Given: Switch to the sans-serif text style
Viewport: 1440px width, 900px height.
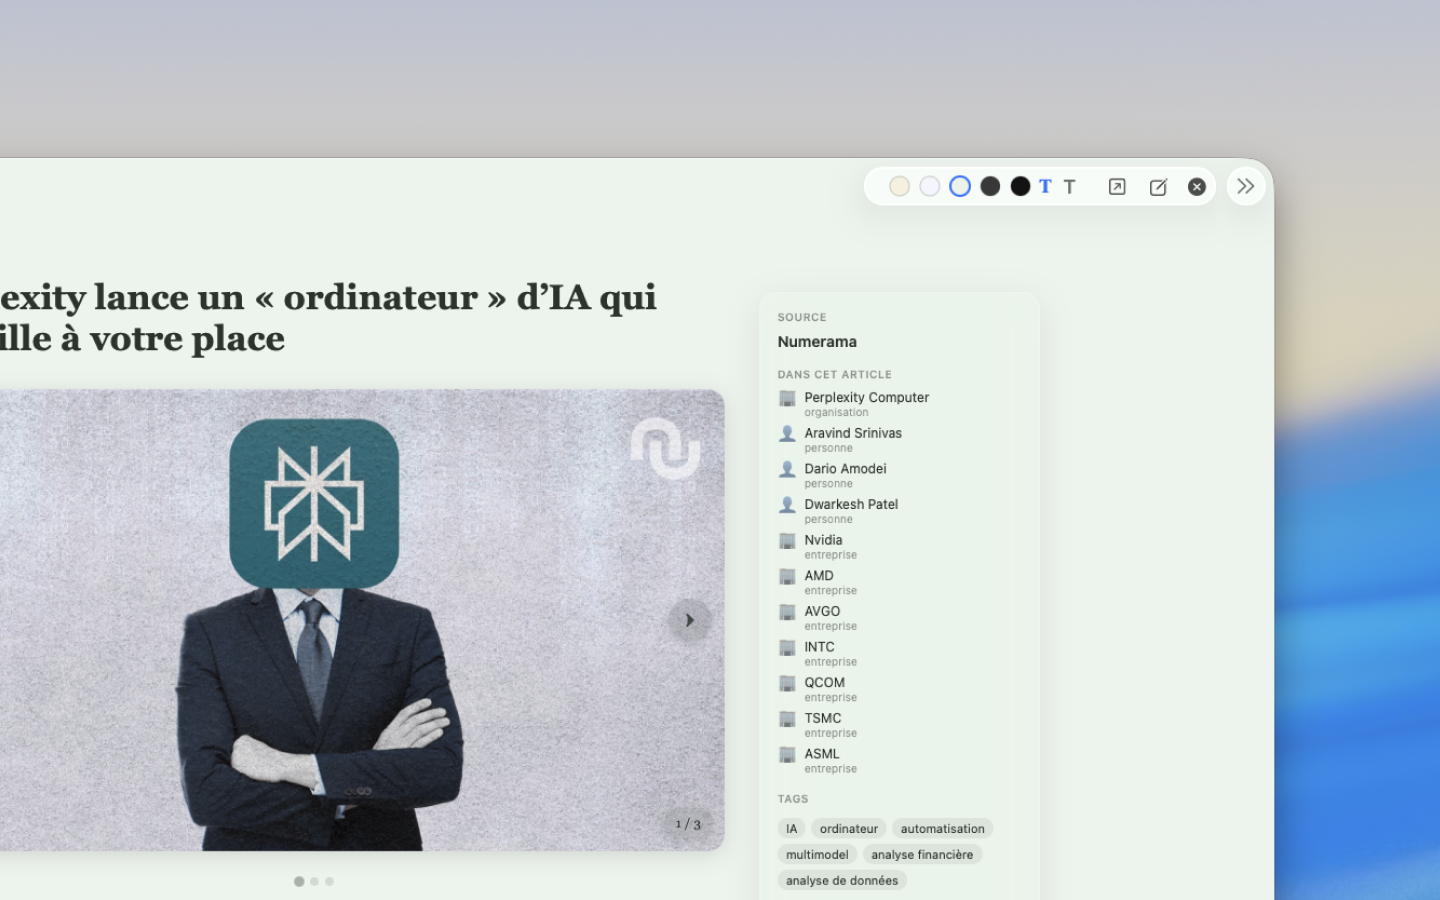Looking at the screenshot, I should coord(1069,186).
